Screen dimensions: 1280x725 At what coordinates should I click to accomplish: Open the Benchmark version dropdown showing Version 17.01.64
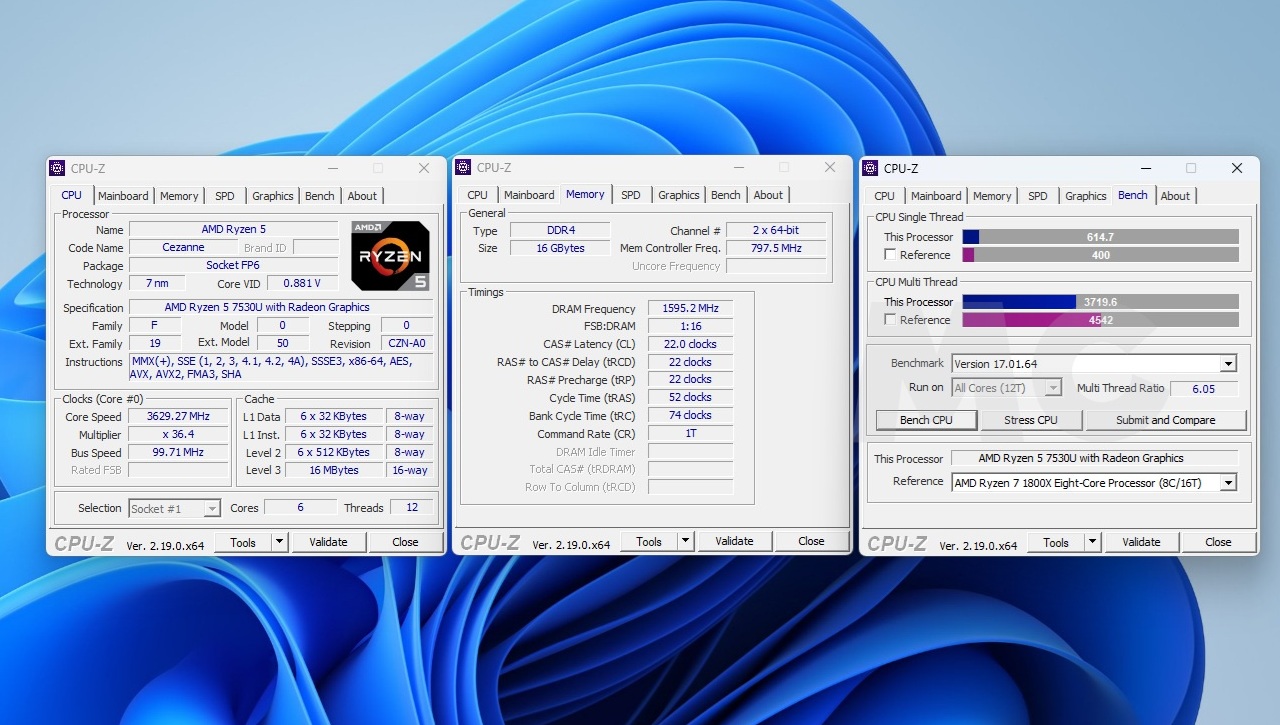tap(1227, 363)
